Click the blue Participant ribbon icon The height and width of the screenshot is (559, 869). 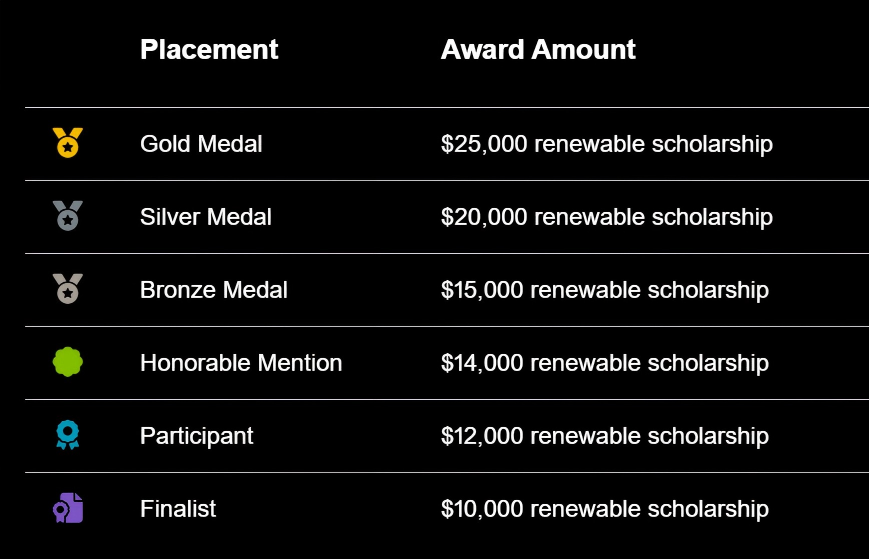(x=68, y=435)
